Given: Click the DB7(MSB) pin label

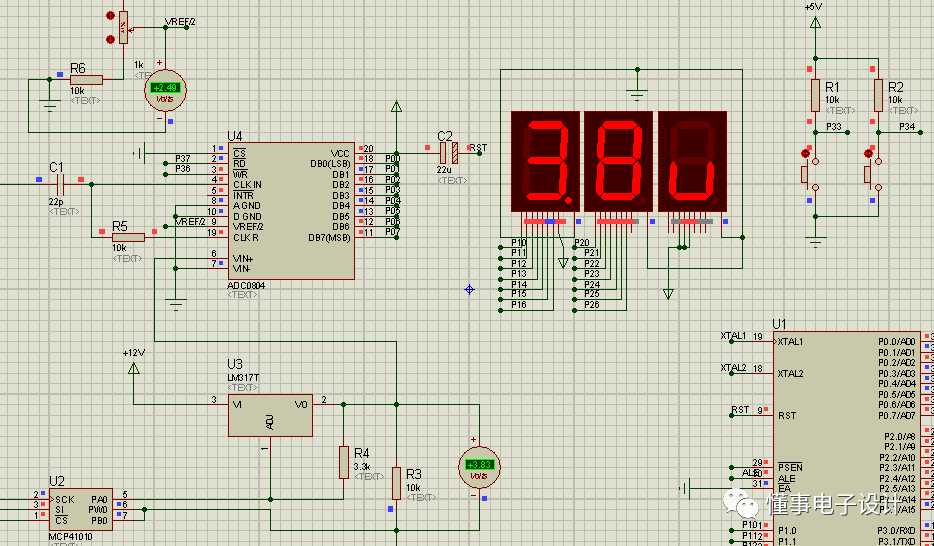Looking at the screenshot, I should (x=329, y=238).
